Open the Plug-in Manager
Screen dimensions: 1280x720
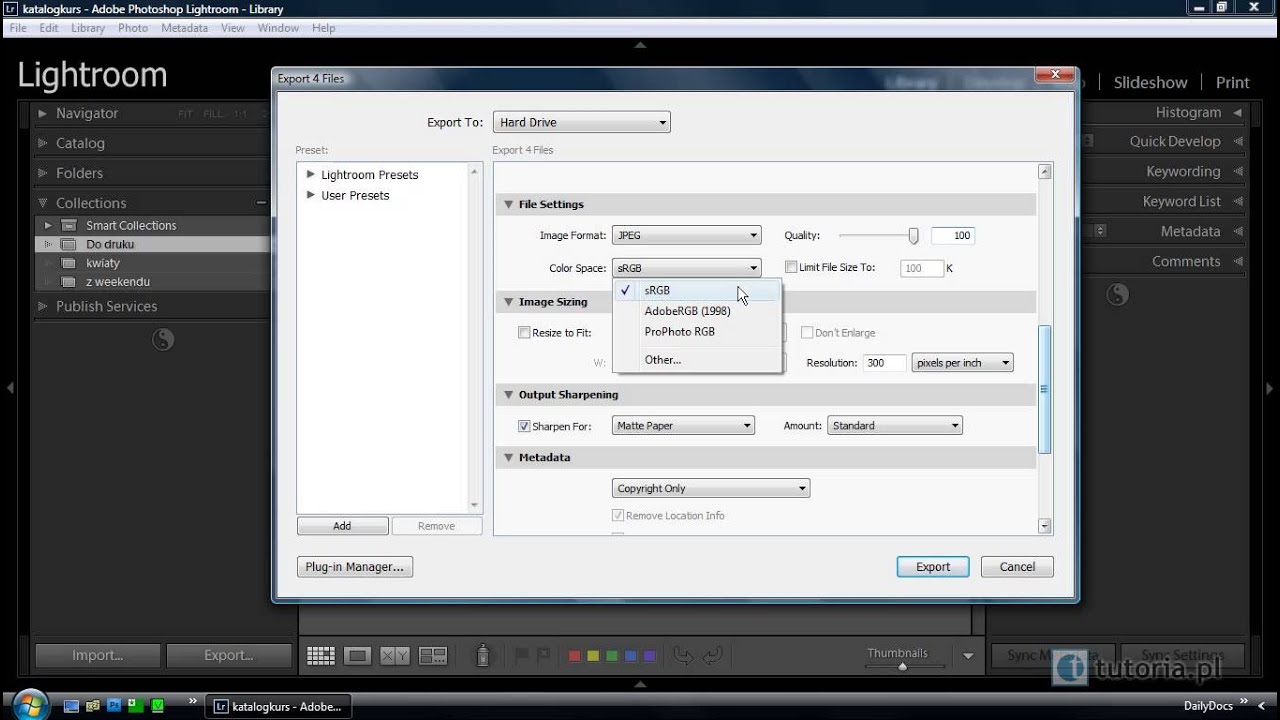pyautogui.click(x=355, y=567)
